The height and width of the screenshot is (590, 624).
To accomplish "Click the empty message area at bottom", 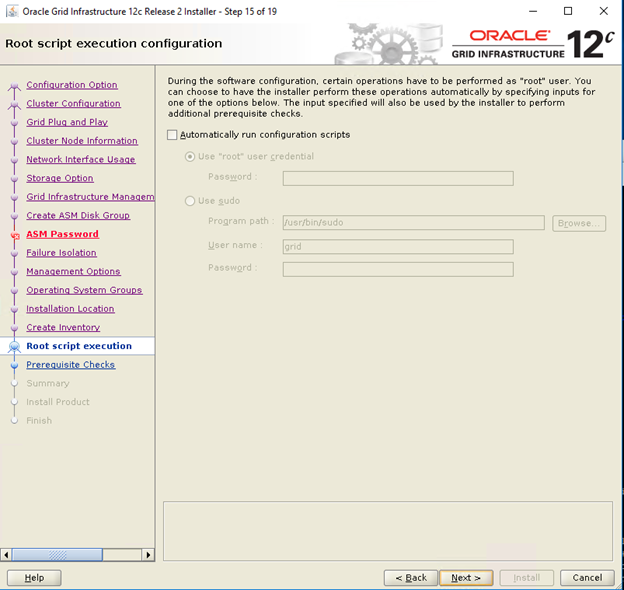I will 388,531.
